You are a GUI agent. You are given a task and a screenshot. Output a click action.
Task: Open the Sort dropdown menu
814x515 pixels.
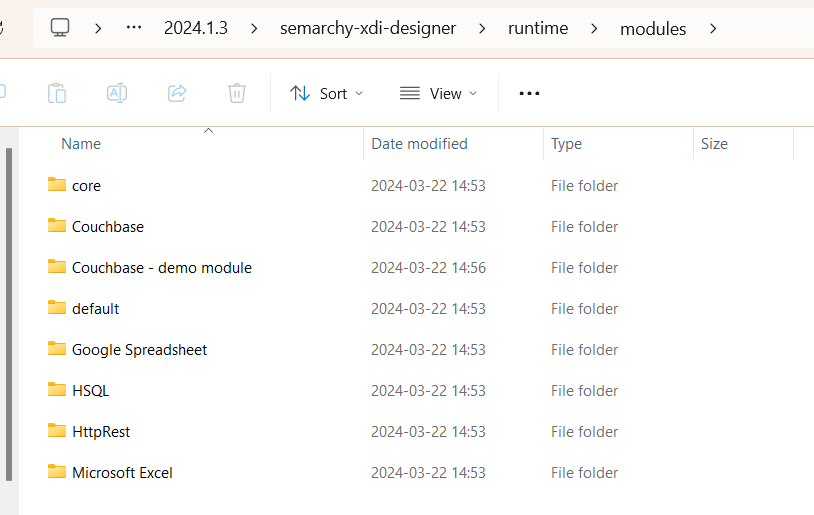(x=326, y=93)
